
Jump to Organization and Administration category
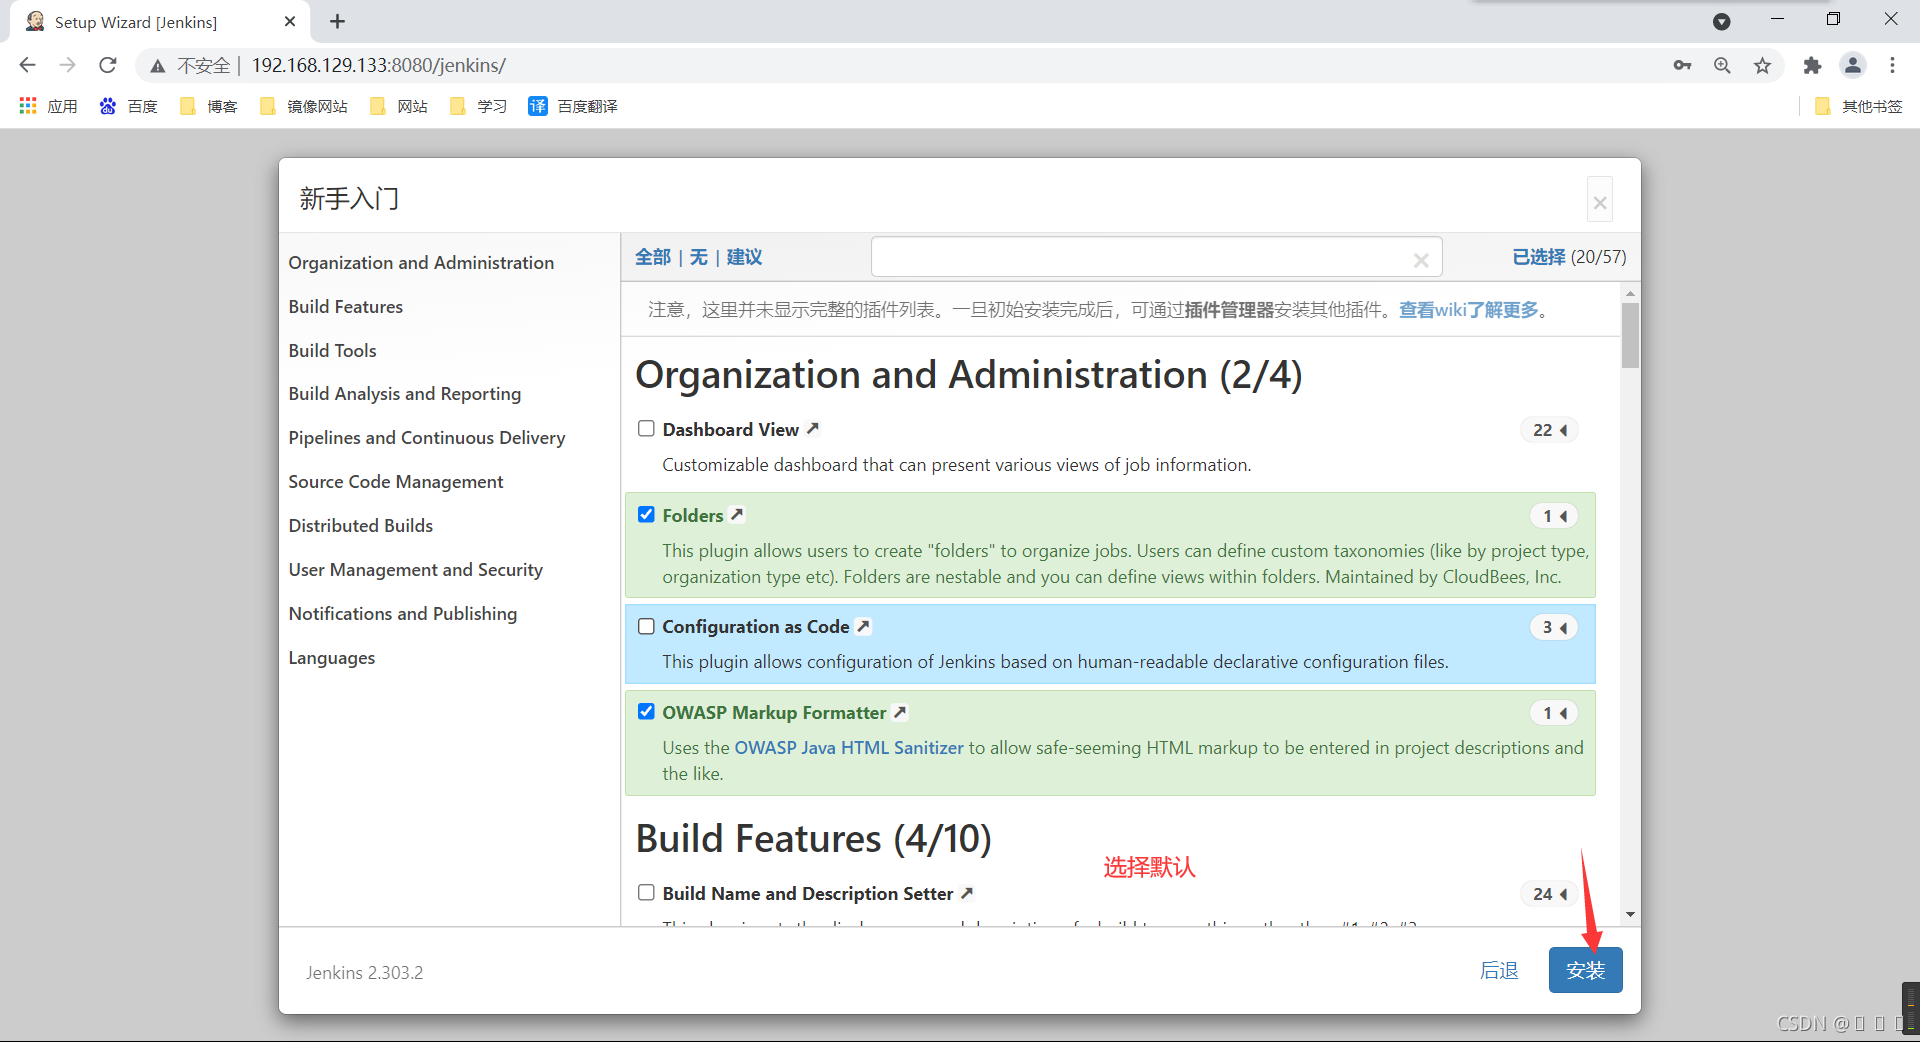pyautogui.click(x=421, y=262)
